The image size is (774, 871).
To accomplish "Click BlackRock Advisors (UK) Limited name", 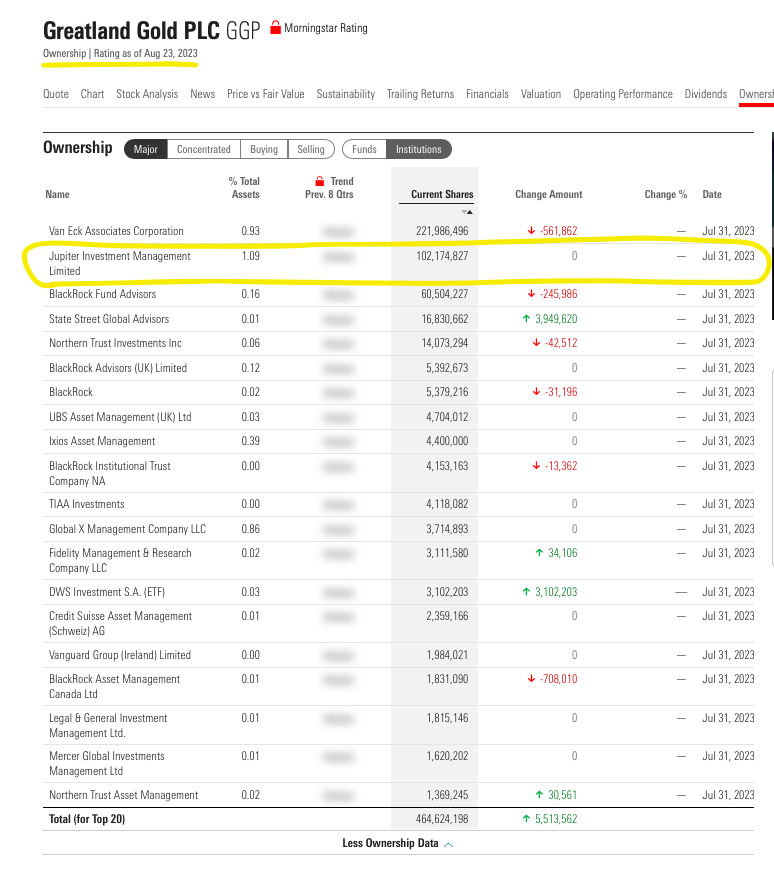I will click(x=118, y=368).
